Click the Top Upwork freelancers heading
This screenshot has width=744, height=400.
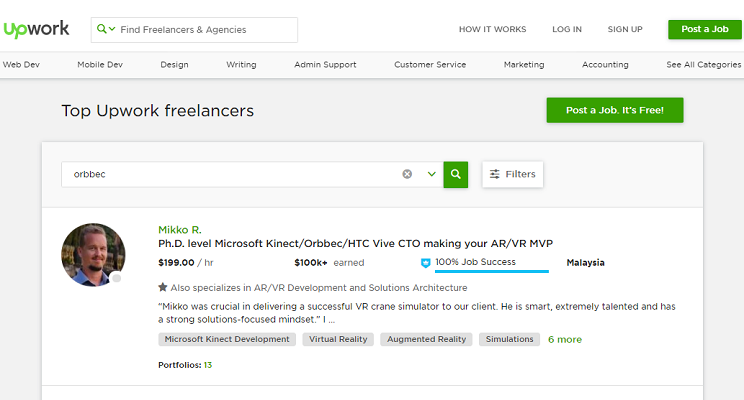tap(158, 111)
